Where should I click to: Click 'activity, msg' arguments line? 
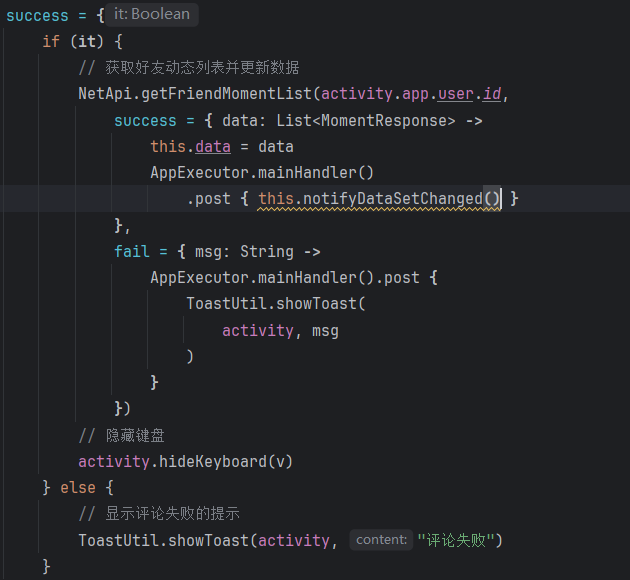pos(280,331)
